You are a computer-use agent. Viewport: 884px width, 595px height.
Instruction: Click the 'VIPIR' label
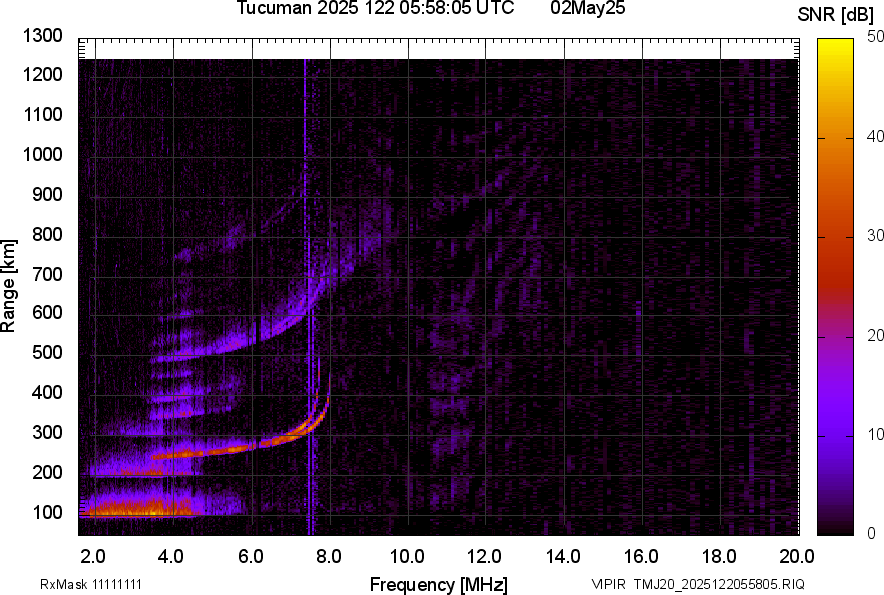[x=608, y=584]
